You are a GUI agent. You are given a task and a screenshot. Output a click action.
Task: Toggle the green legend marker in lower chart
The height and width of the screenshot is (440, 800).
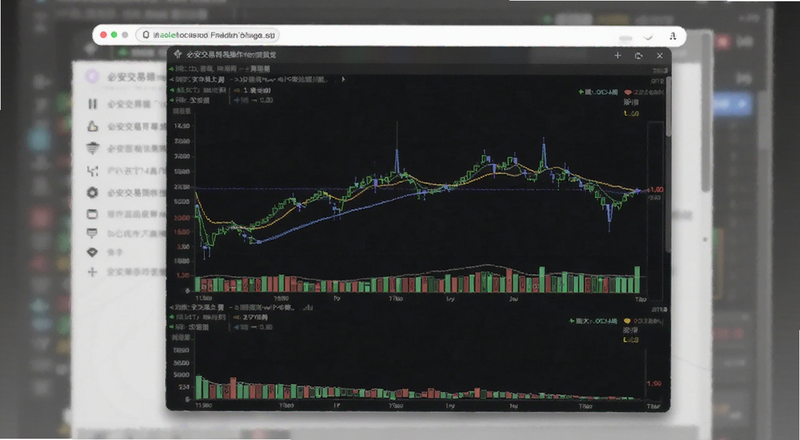click(572, 321)
